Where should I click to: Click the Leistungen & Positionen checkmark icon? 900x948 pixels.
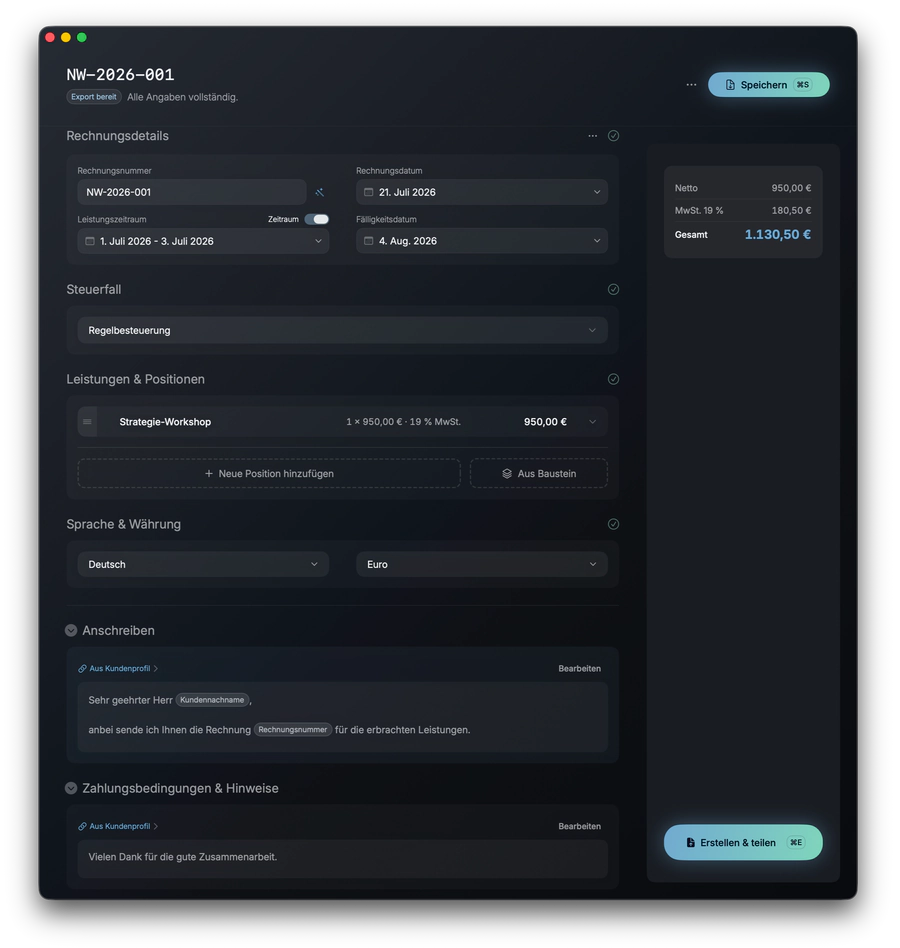click(x=613, y=379)
